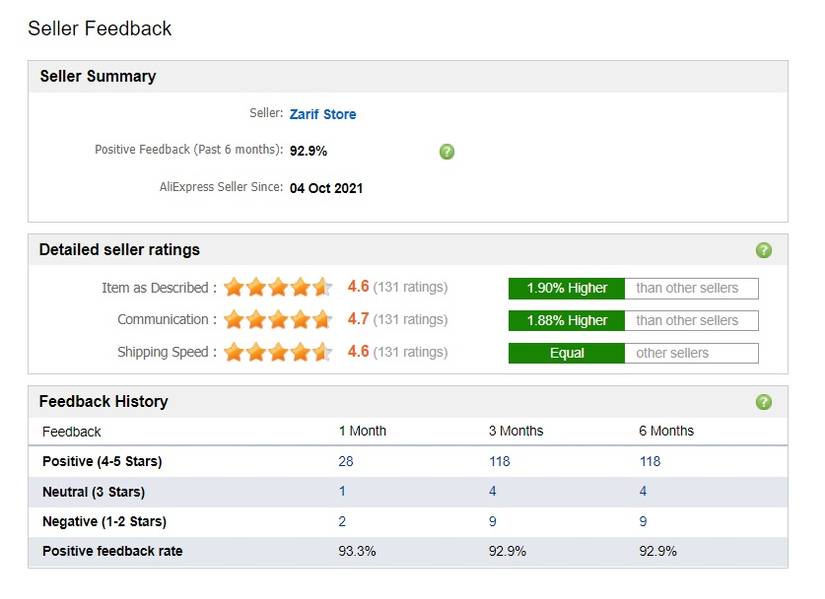Click the green Equal comparison badge
825x599 pixels.
(567, 353)
